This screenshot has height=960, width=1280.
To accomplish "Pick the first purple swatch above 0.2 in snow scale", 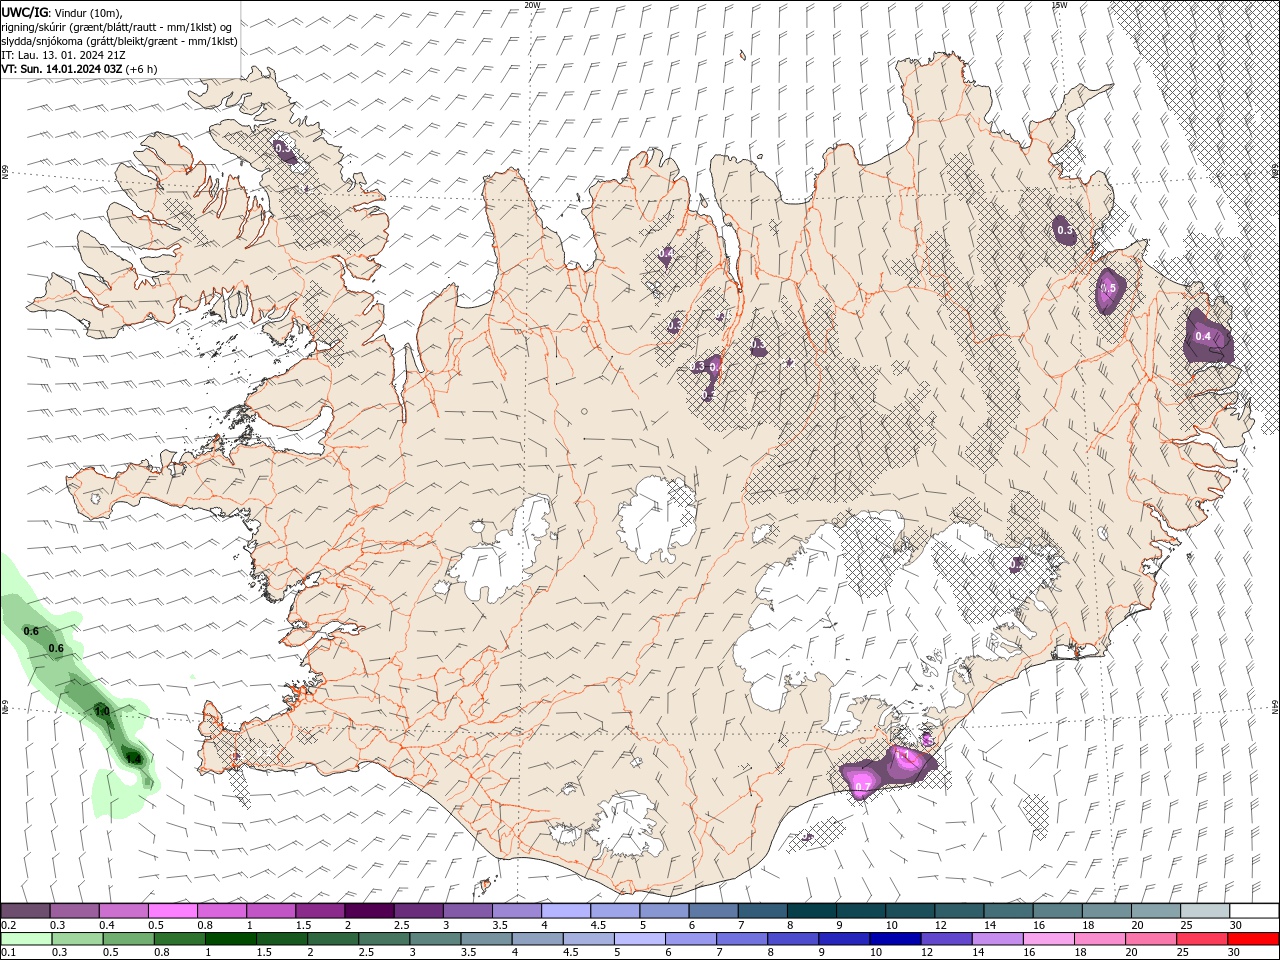I will point(25,911).
